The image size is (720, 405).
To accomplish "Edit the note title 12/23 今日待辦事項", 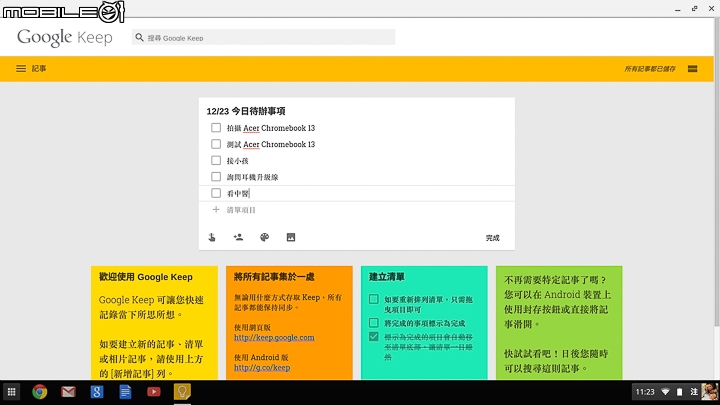I will [246, 111].
